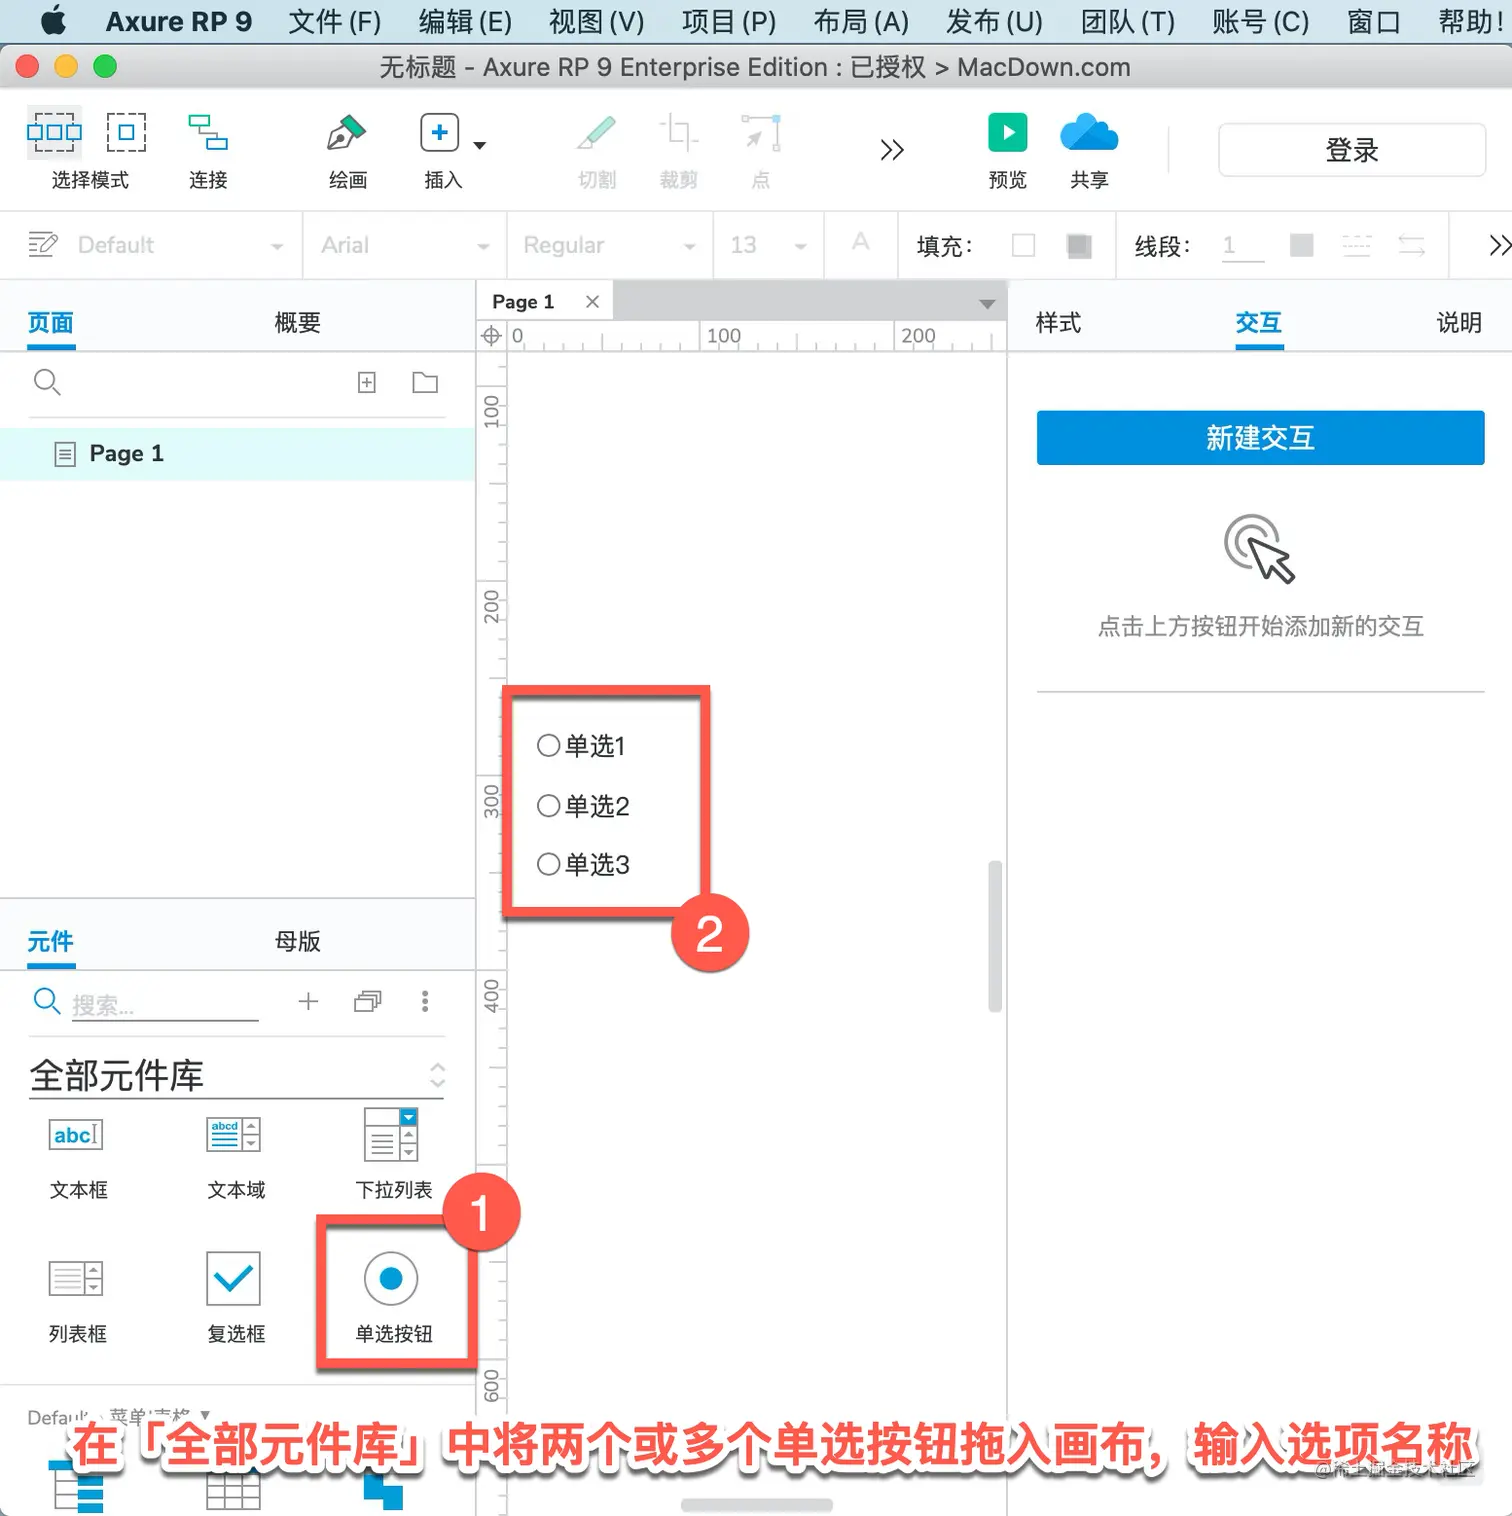
Task: Click the add folder icon
Action: 425,382
